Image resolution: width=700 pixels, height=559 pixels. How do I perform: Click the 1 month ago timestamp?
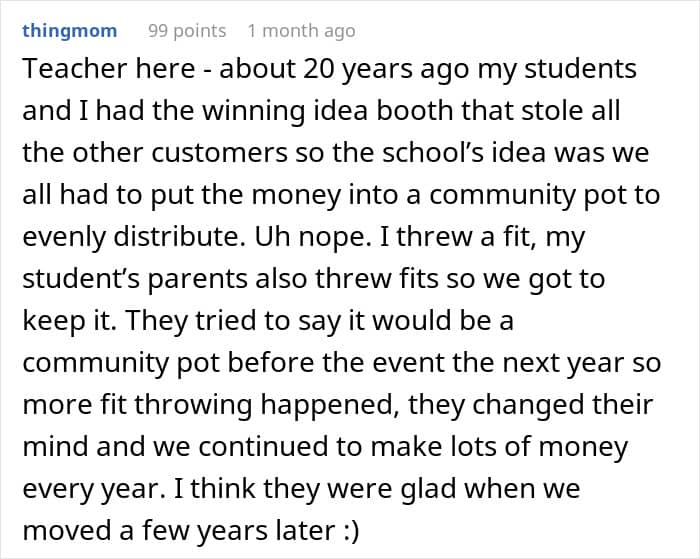[301, 31]
